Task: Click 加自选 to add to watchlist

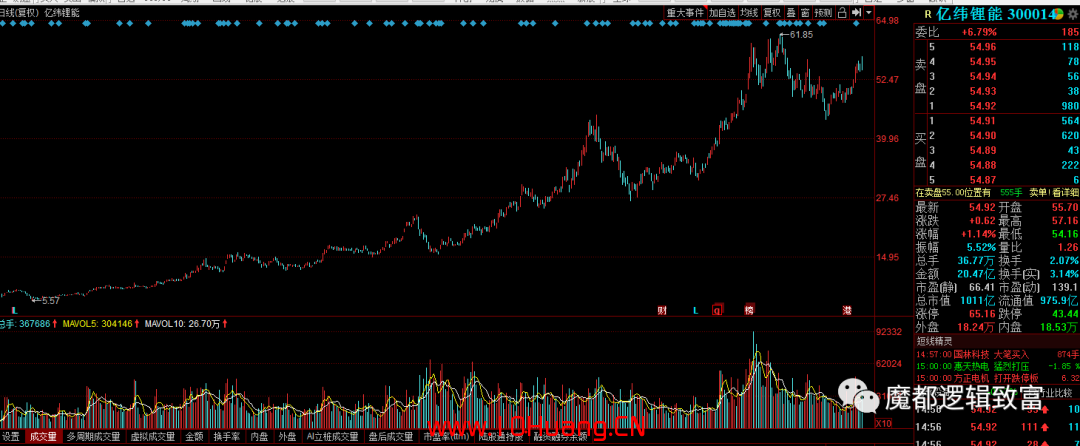Action: point(723,13)
